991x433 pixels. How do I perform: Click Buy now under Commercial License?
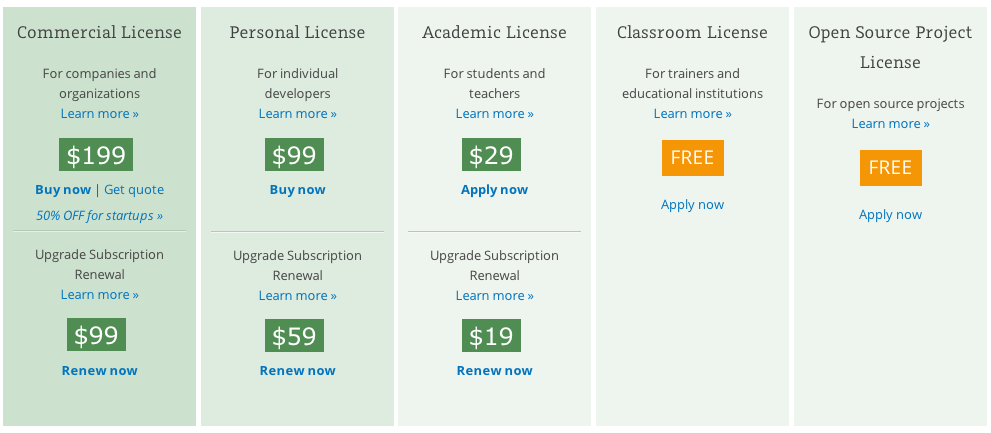63,190
